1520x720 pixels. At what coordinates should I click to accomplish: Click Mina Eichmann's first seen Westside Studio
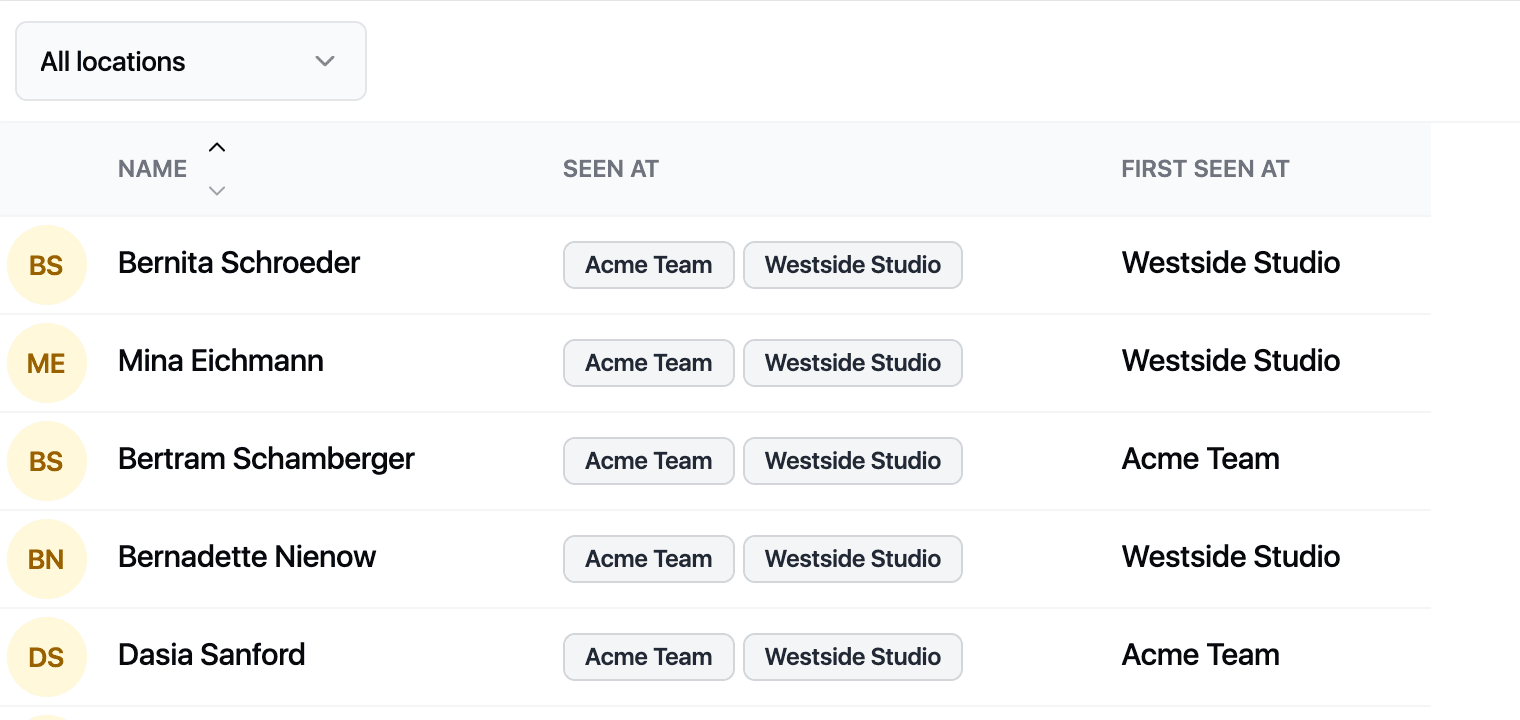(x=1231, y=361)
